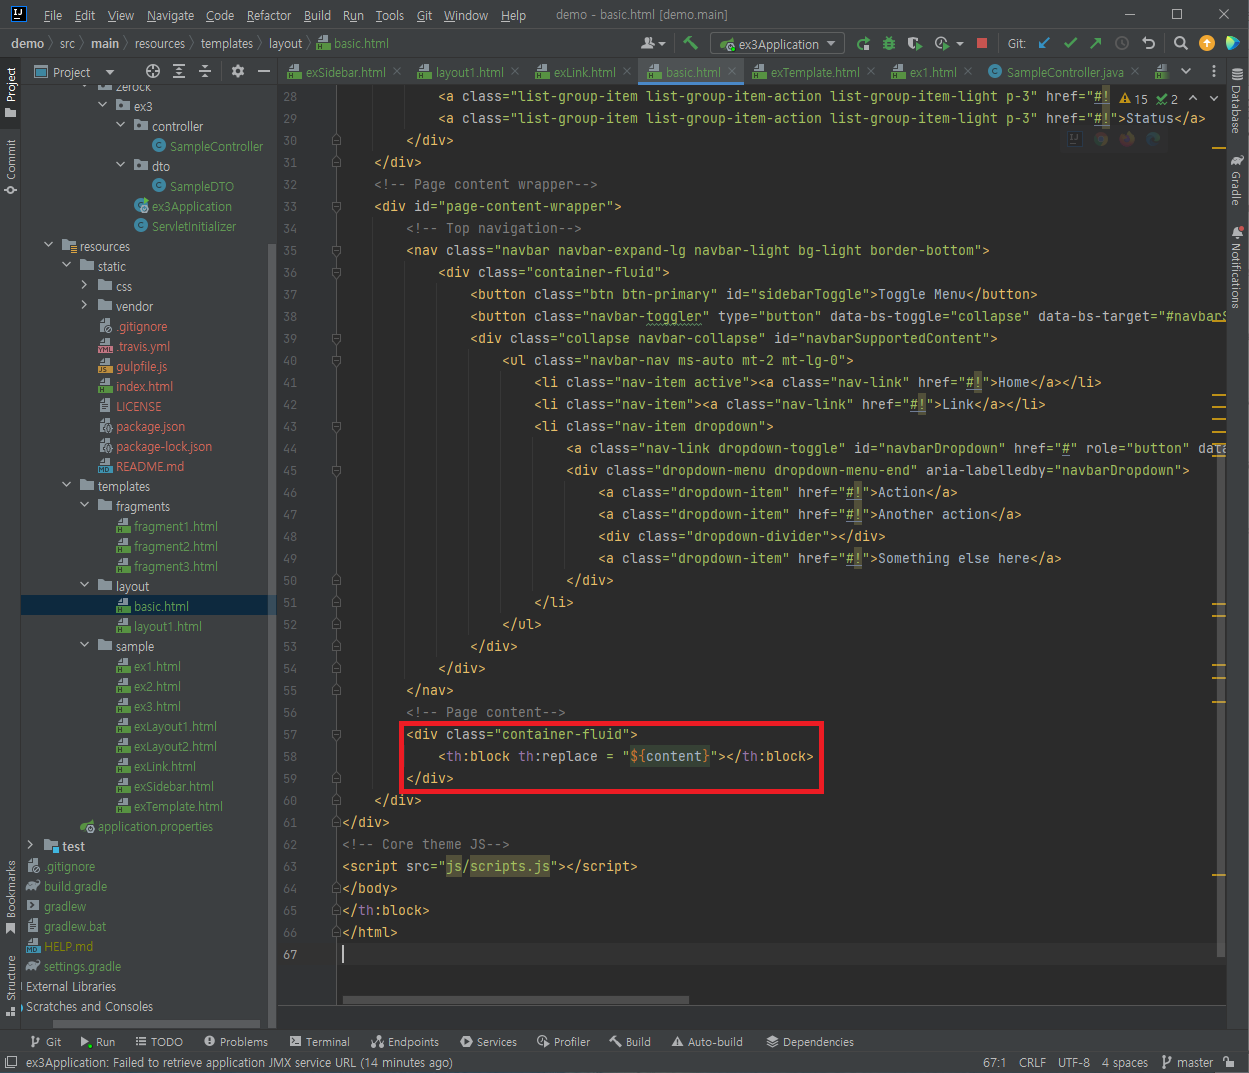The height and width of the screenshot is (1073, 1249).
Task: Open the ex3Application run configuration dropdown
Action: coord(778,44)
